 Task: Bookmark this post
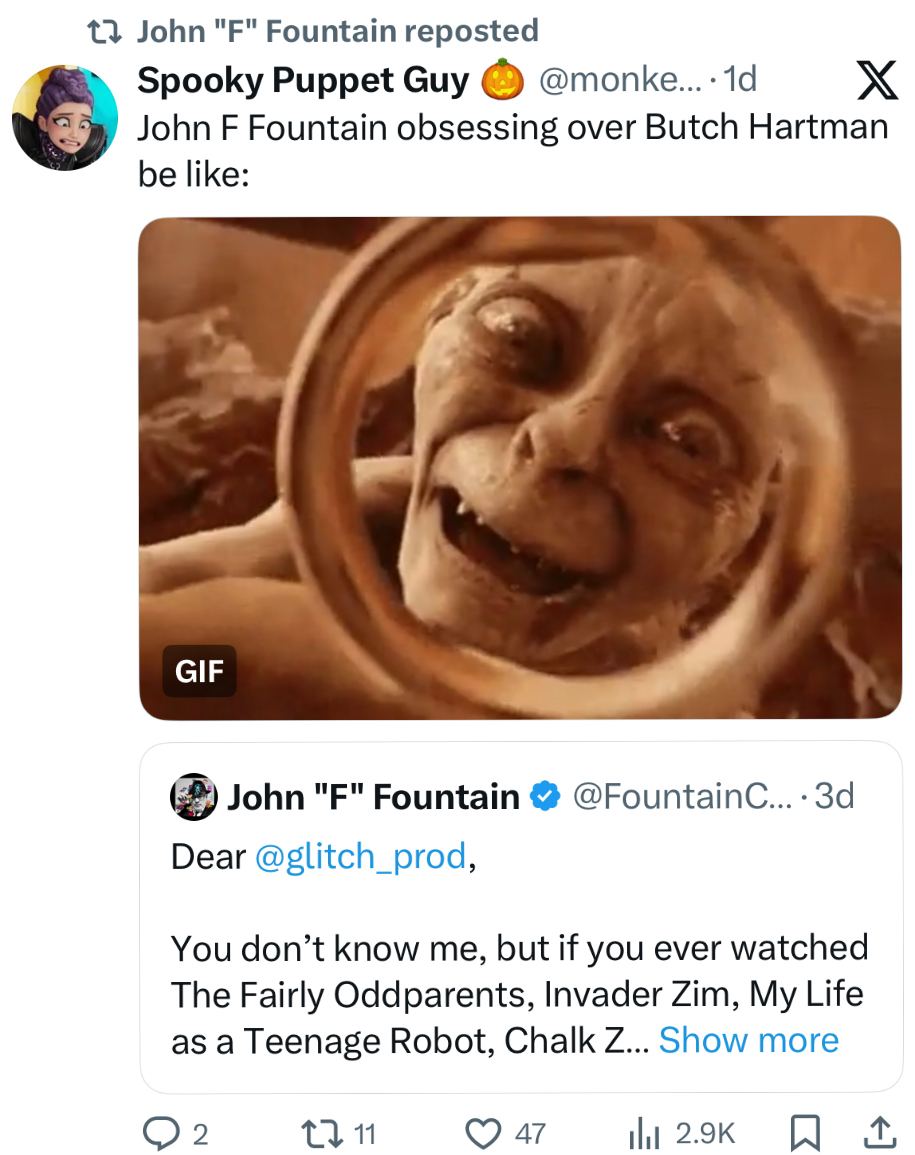pos(803,1132)
